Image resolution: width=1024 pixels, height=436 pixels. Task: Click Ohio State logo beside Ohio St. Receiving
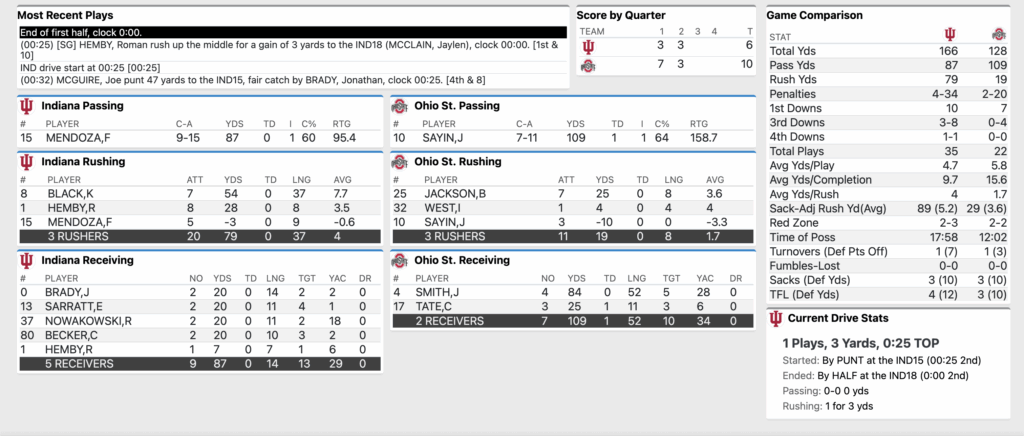coord(400,260)
